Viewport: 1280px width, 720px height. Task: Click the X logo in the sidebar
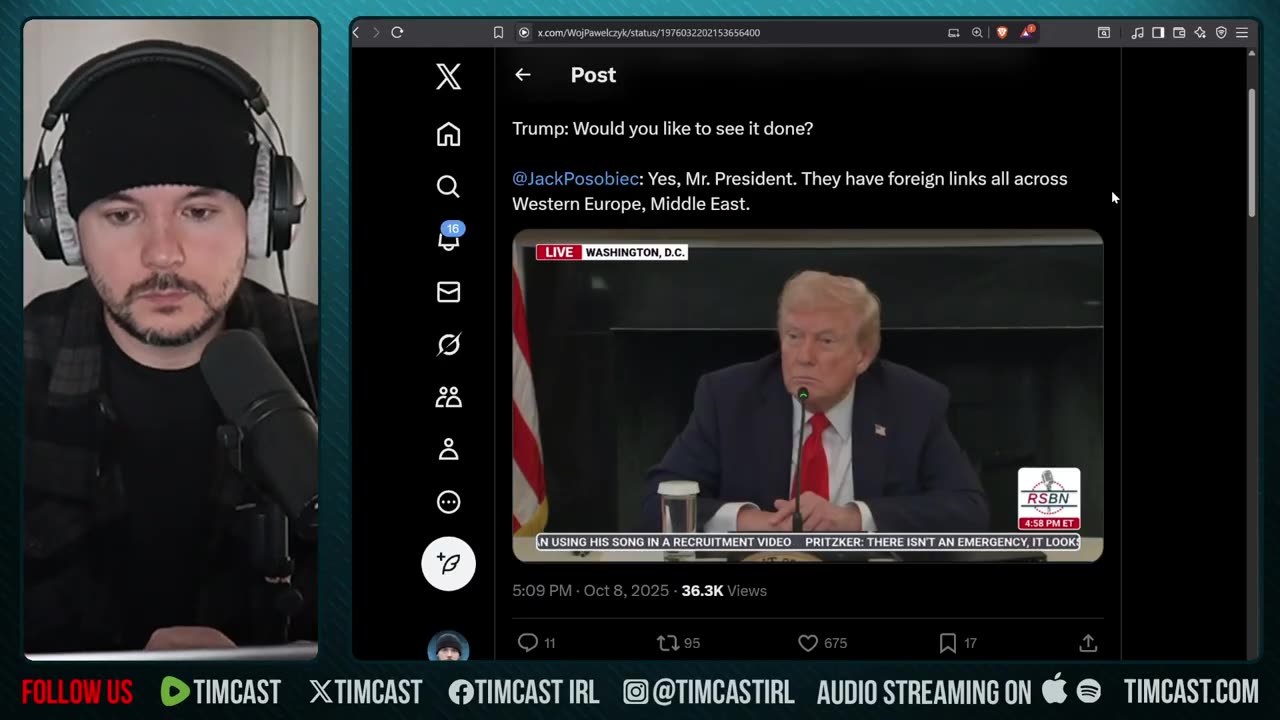click(448, 76)
